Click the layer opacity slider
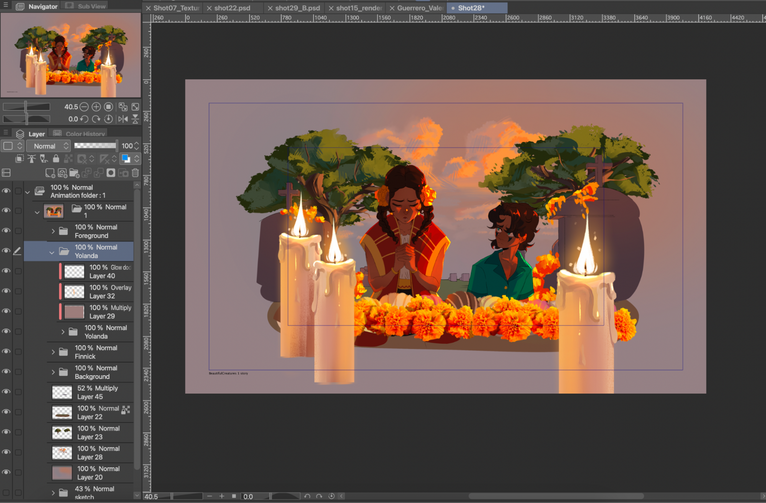The image size is (766, 503). (x=95, y=146)
